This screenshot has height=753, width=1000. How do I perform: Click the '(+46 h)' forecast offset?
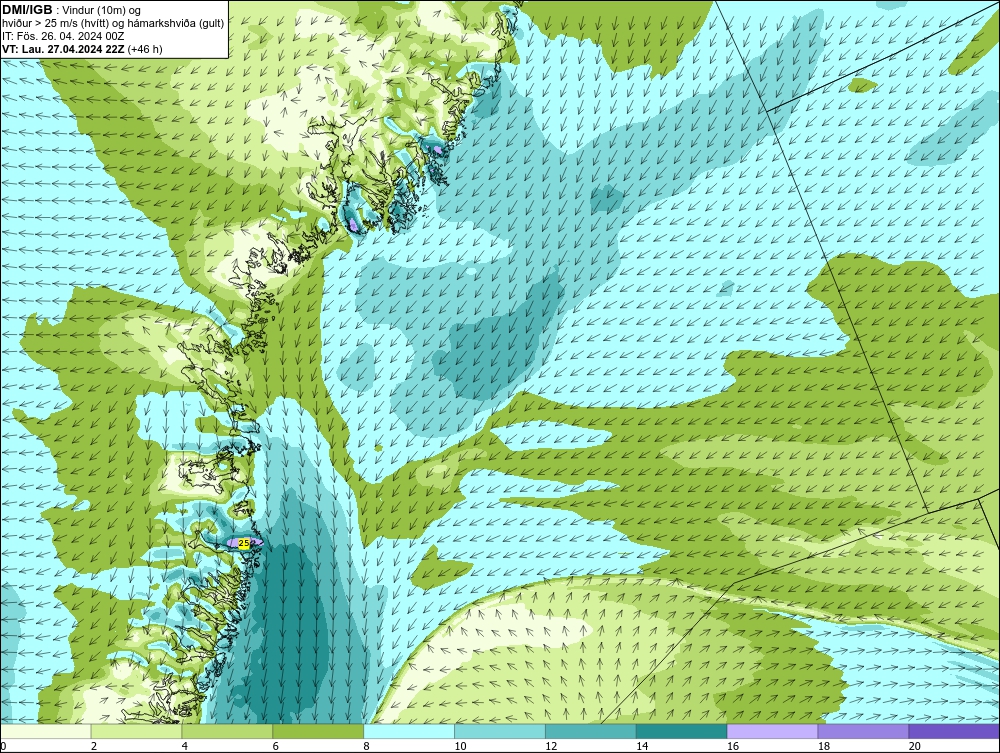[x=145, y=49]
